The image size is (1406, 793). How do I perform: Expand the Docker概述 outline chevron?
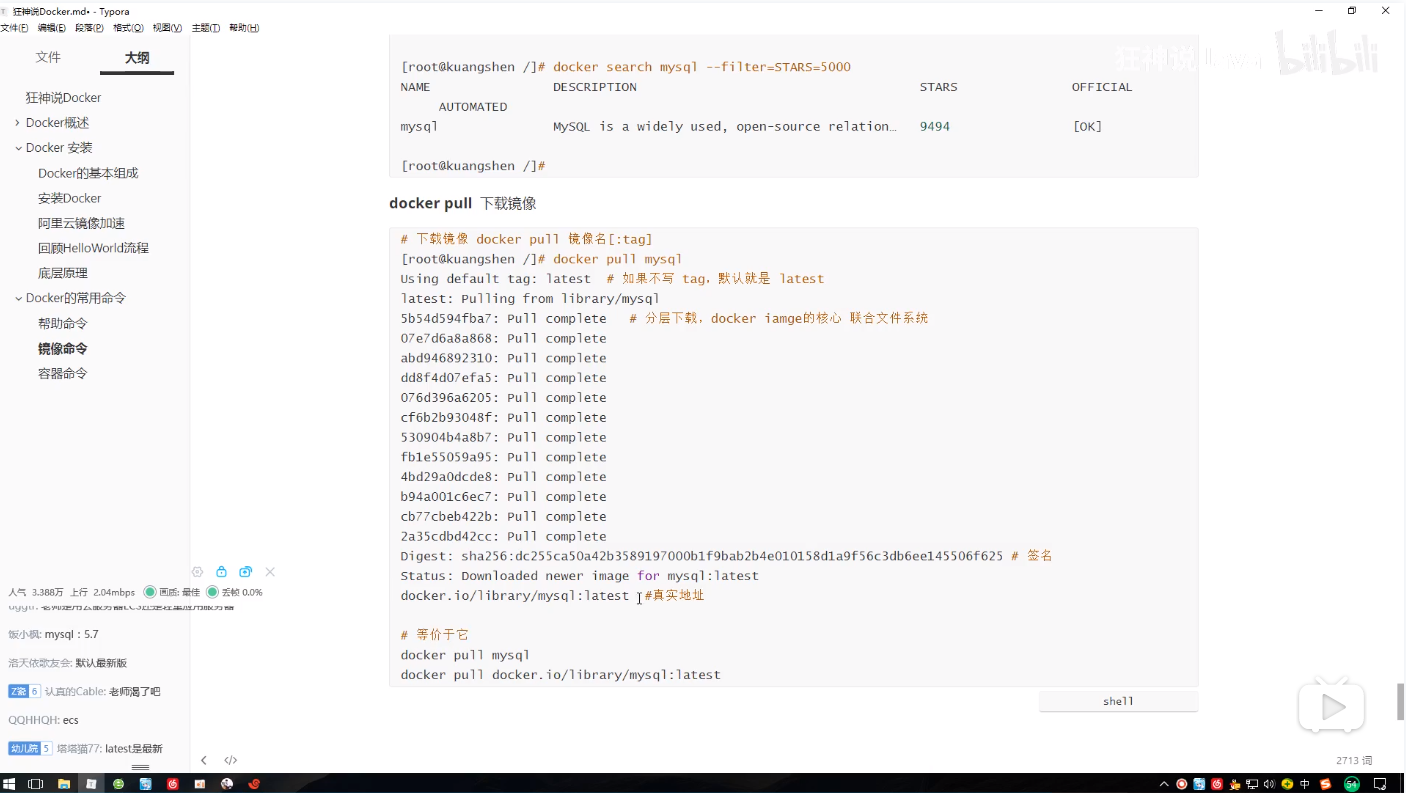click(17, 123)
